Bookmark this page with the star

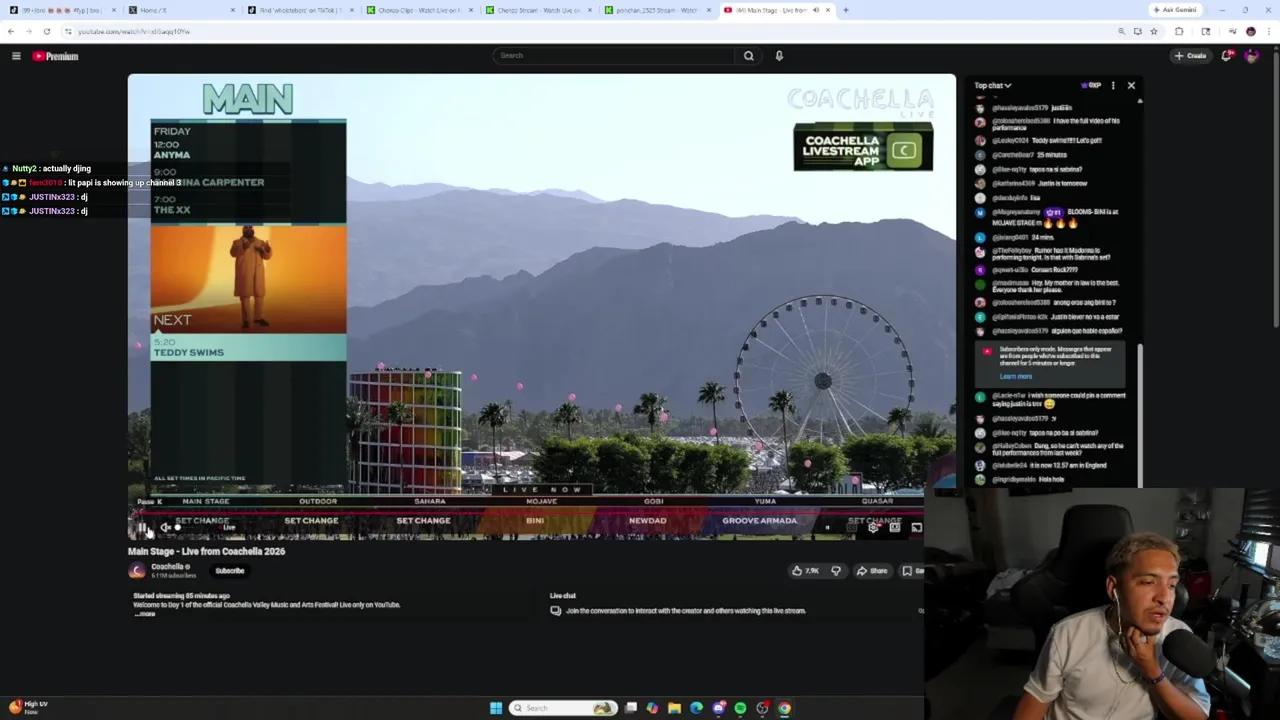(1153, 31)
